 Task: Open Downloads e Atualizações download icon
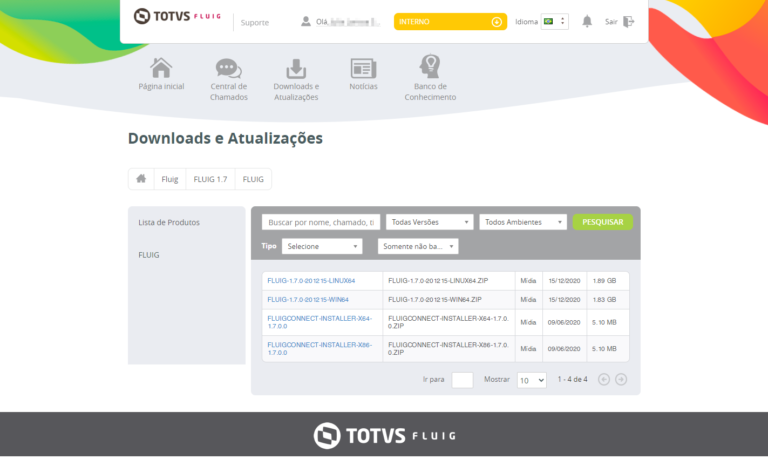click(296, 69)
